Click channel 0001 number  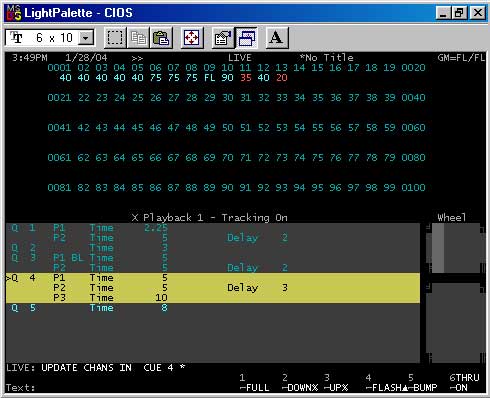point(59,68)
